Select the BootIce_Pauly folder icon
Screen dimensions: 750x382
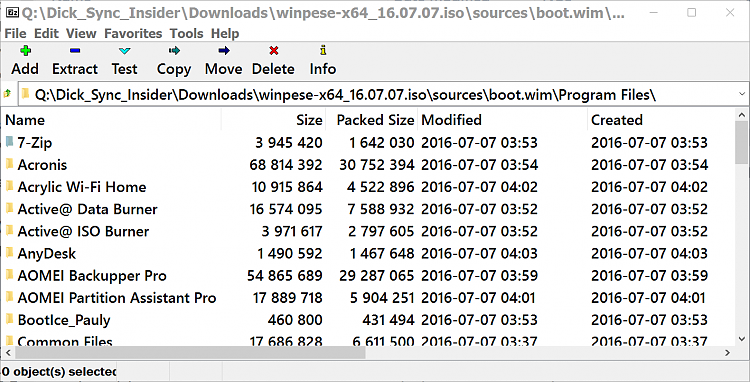click(10, 319)
